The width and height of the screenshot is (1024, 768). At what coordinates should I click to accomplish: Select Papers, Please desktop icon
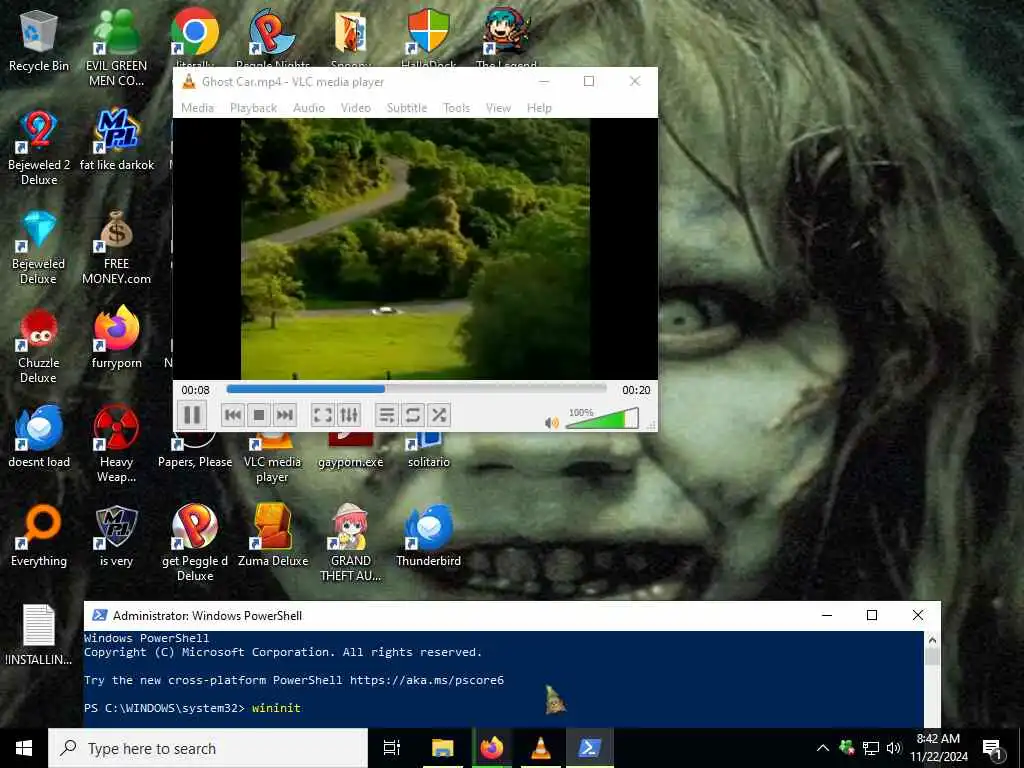pyautogui.click(x=195, y=451)
